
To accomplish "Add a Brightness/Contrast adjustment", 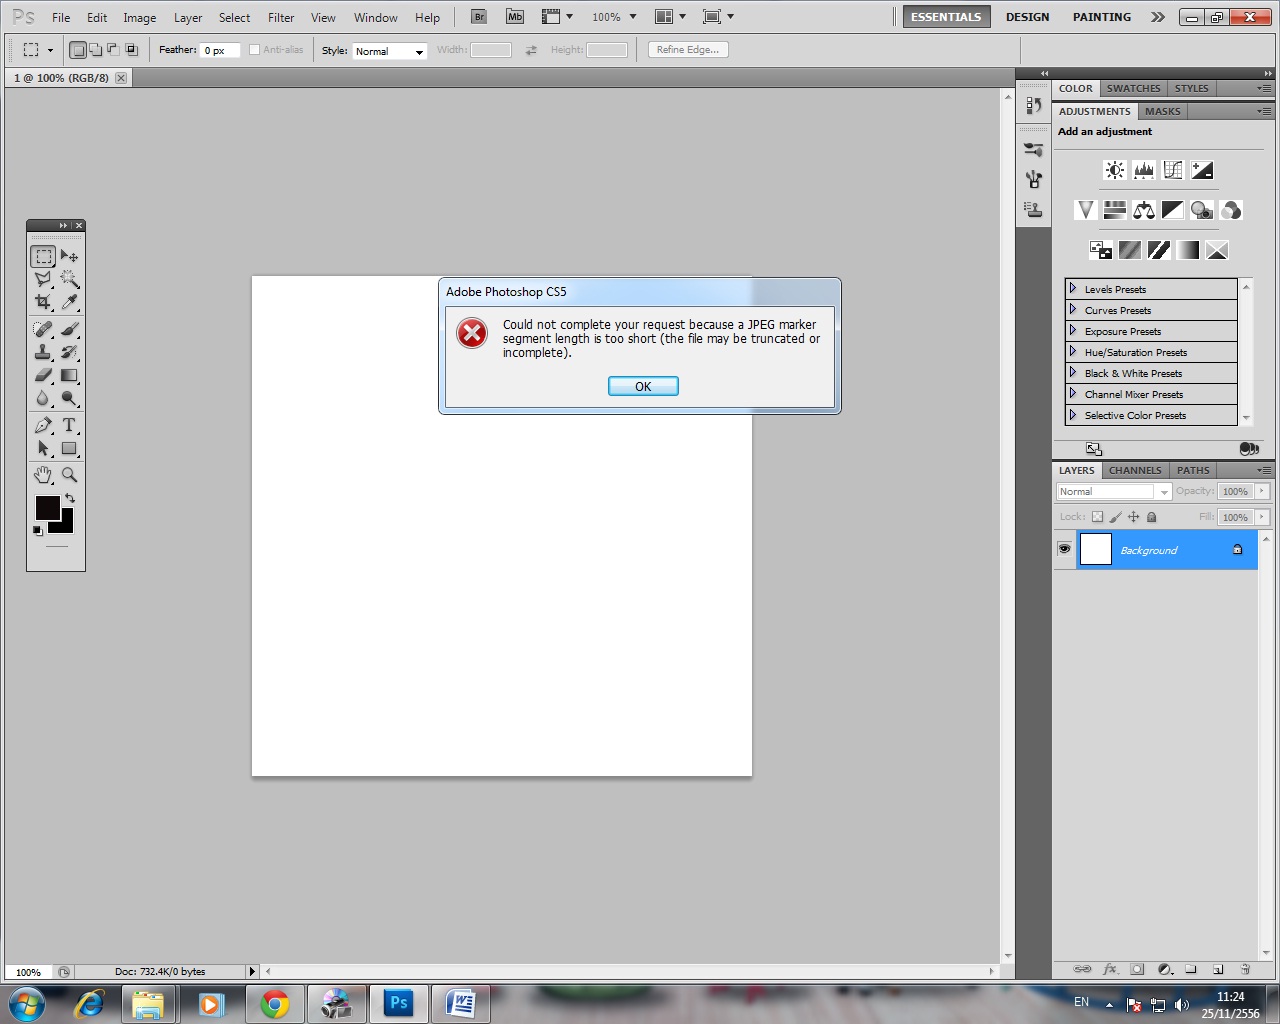I will click(1115, 170).
